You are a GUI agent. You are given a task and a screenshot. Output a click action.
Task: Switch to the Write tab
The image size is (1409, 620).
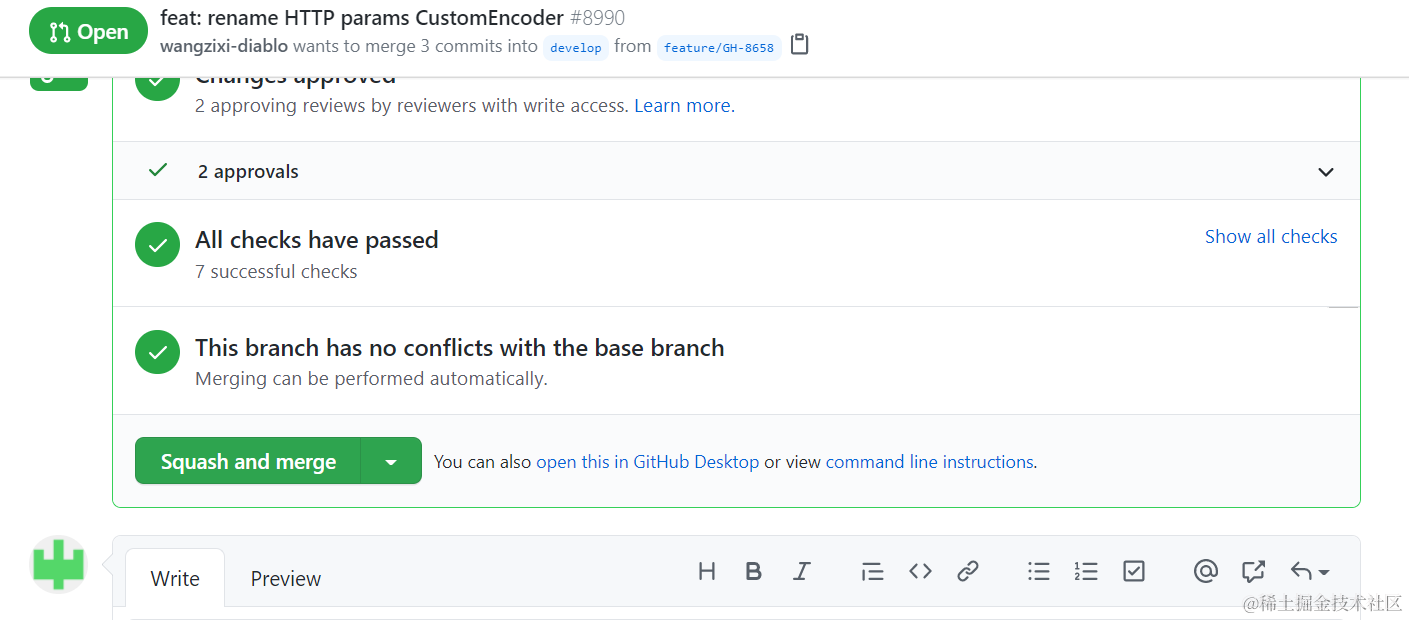click(175, 578)
